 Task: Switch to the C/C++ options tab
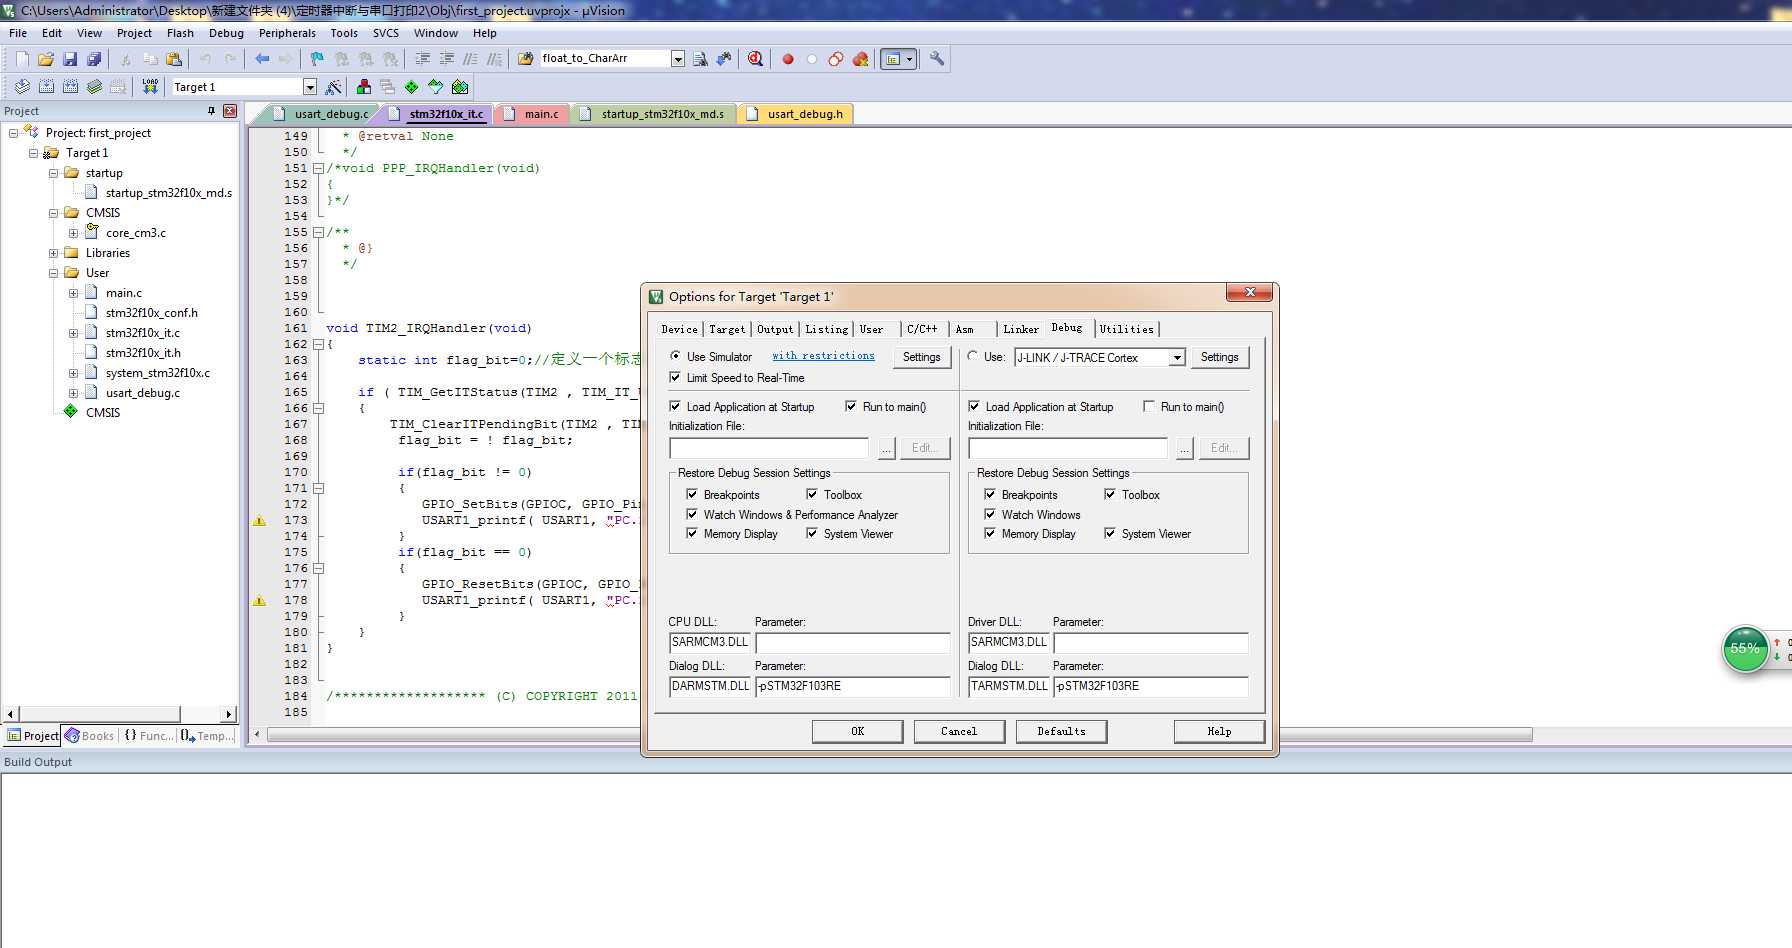pos(922,329)
